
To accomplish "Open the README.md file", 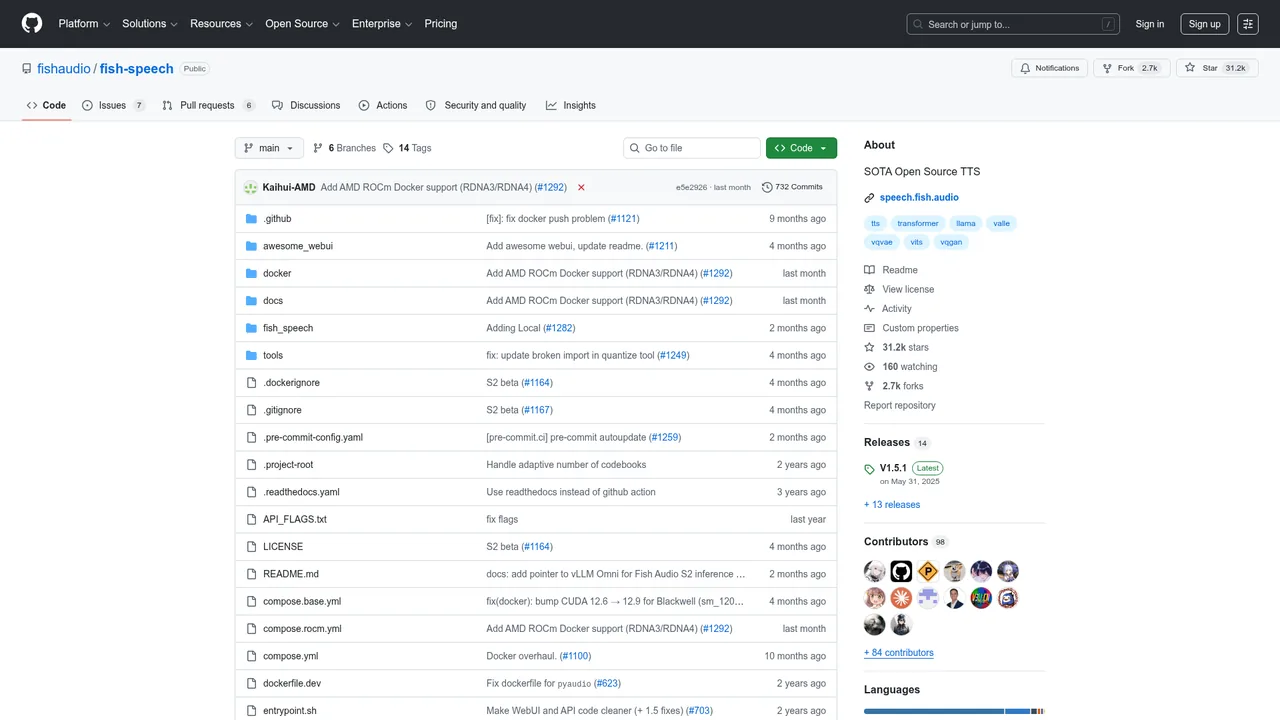I will click(291, 574).
